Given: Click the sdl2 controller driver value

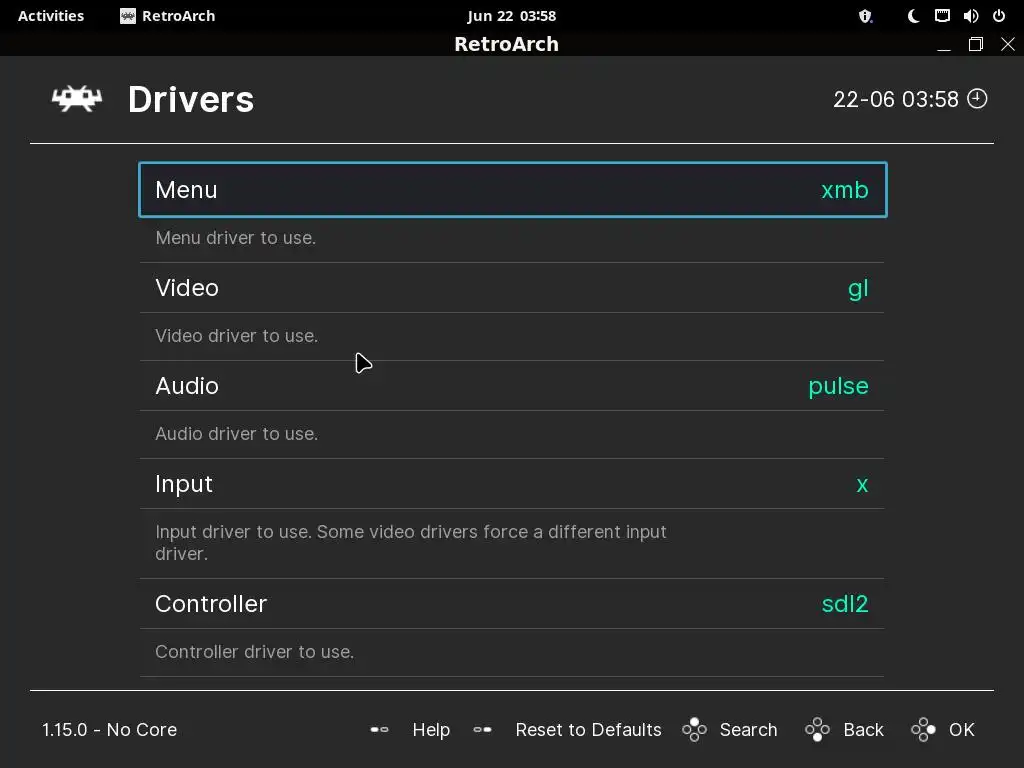Looking at the screenshot, I should [x=845, y=604].
